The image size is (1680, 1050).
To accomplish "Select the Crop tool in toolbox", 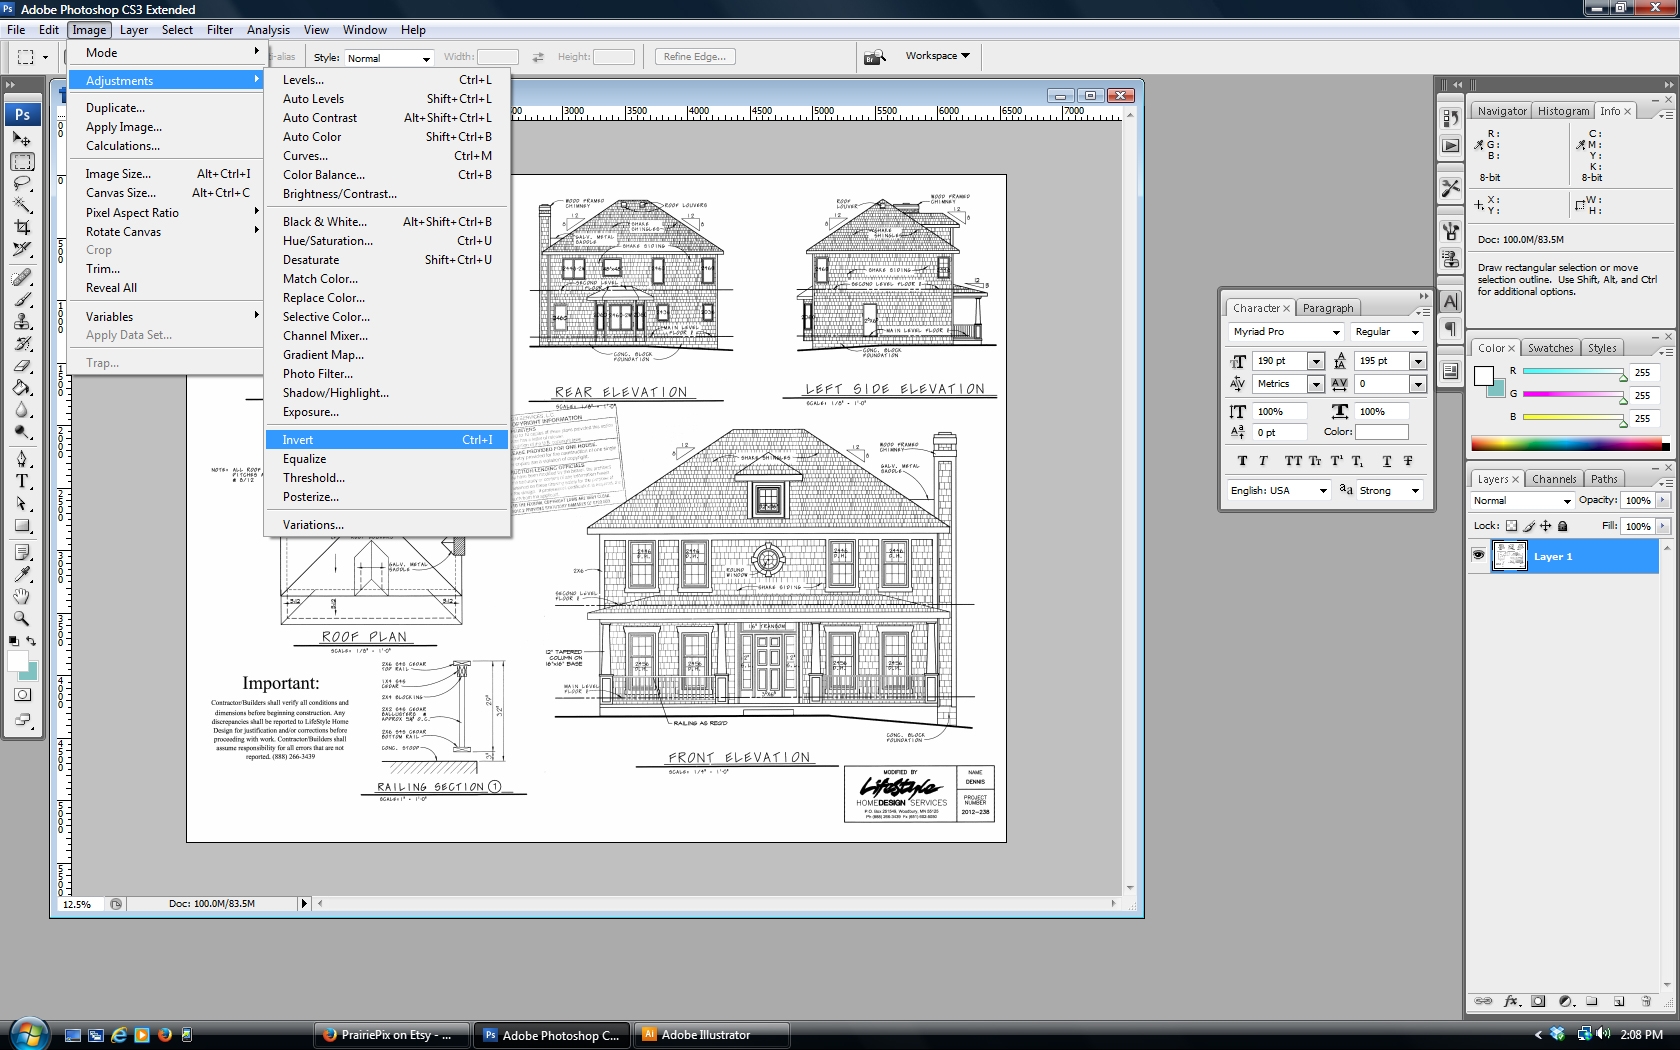I will [x=22, y=227].
